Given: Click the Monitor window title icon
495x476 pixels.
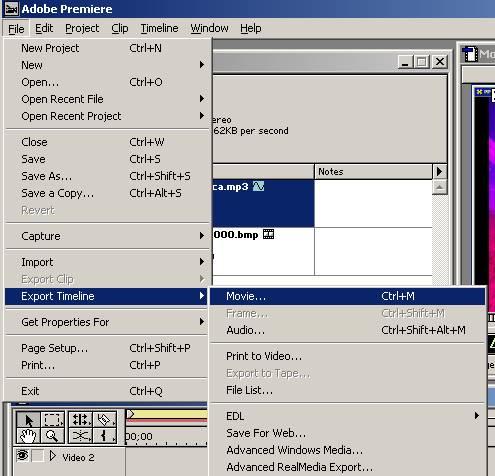Looking at the screenshot, I should (470, 54).
